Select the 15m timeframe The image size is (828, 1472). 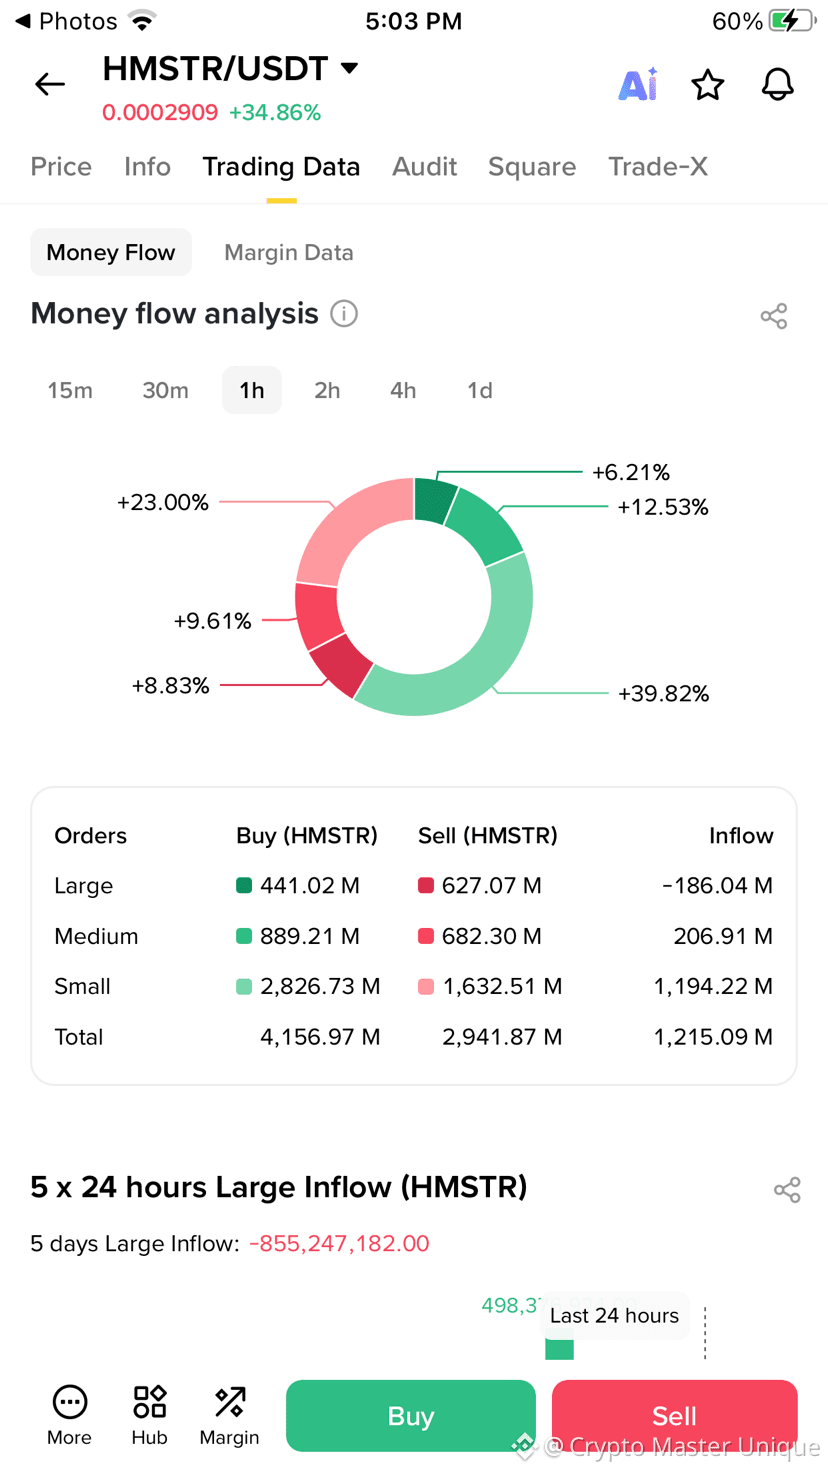[x=70, y=390]
